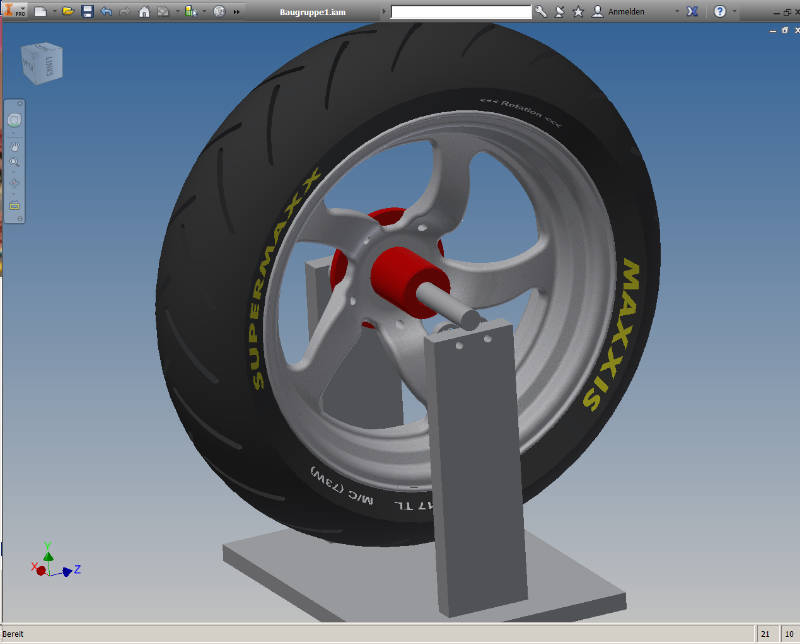Open the Autodesk Exchange X icon
Image resolution: width=800 pixels, height=644 pixels.
(692, 11)
